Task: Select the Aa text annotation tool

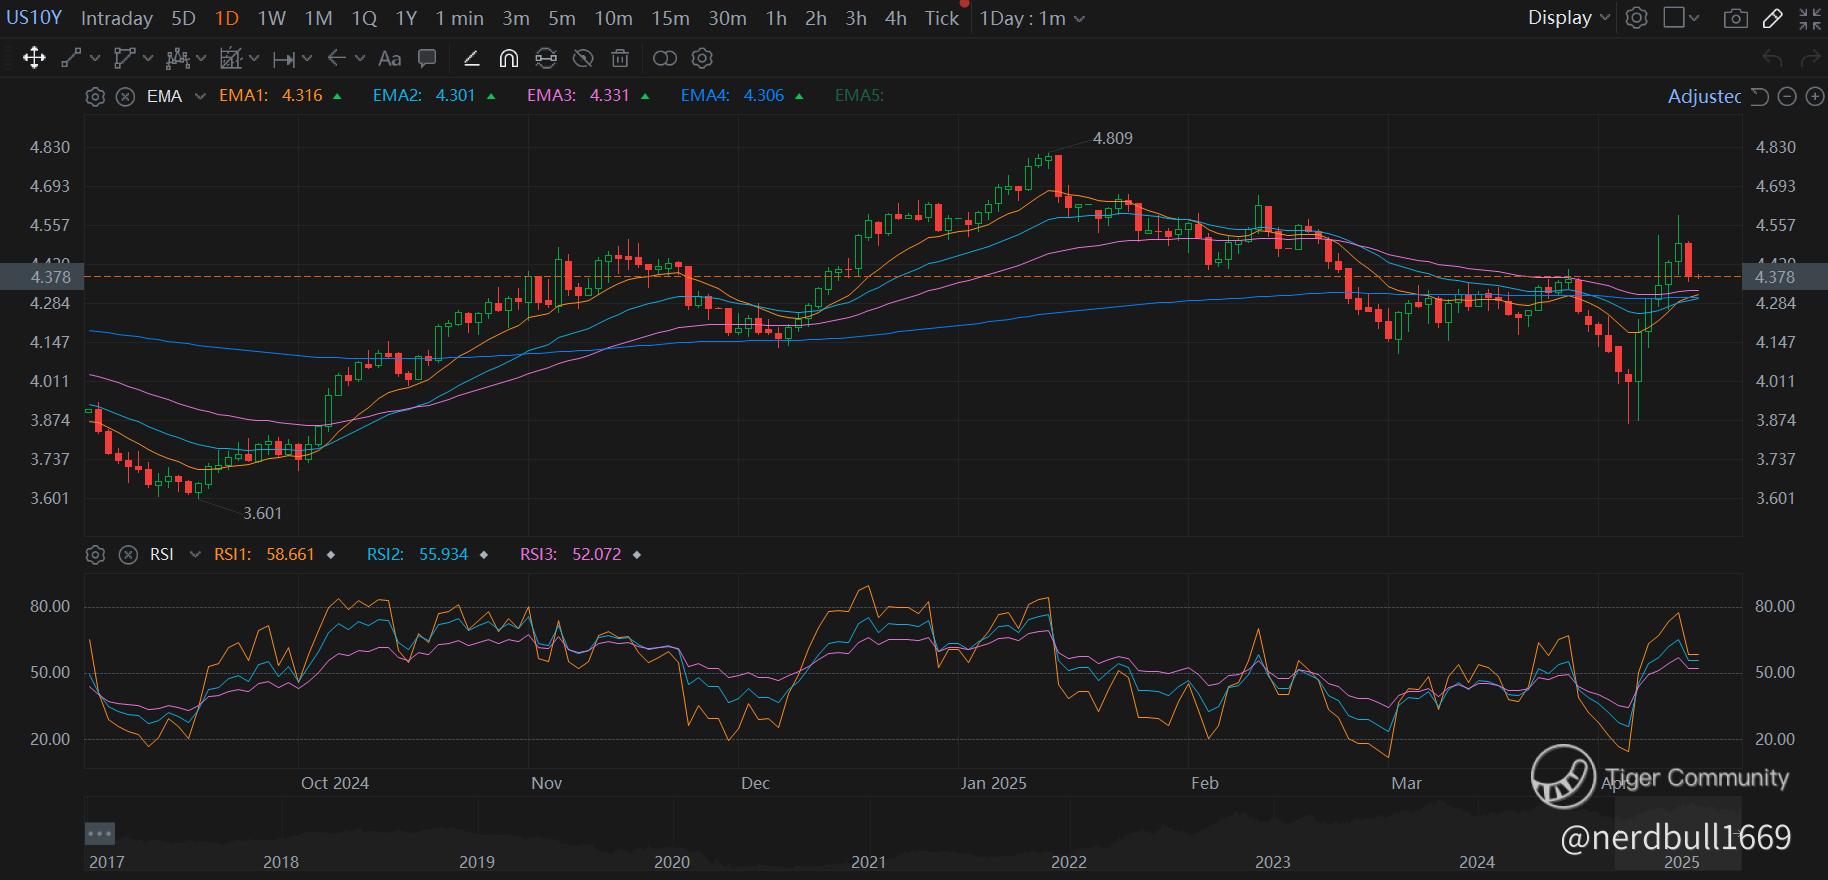Action: click(x=389, y=58)
